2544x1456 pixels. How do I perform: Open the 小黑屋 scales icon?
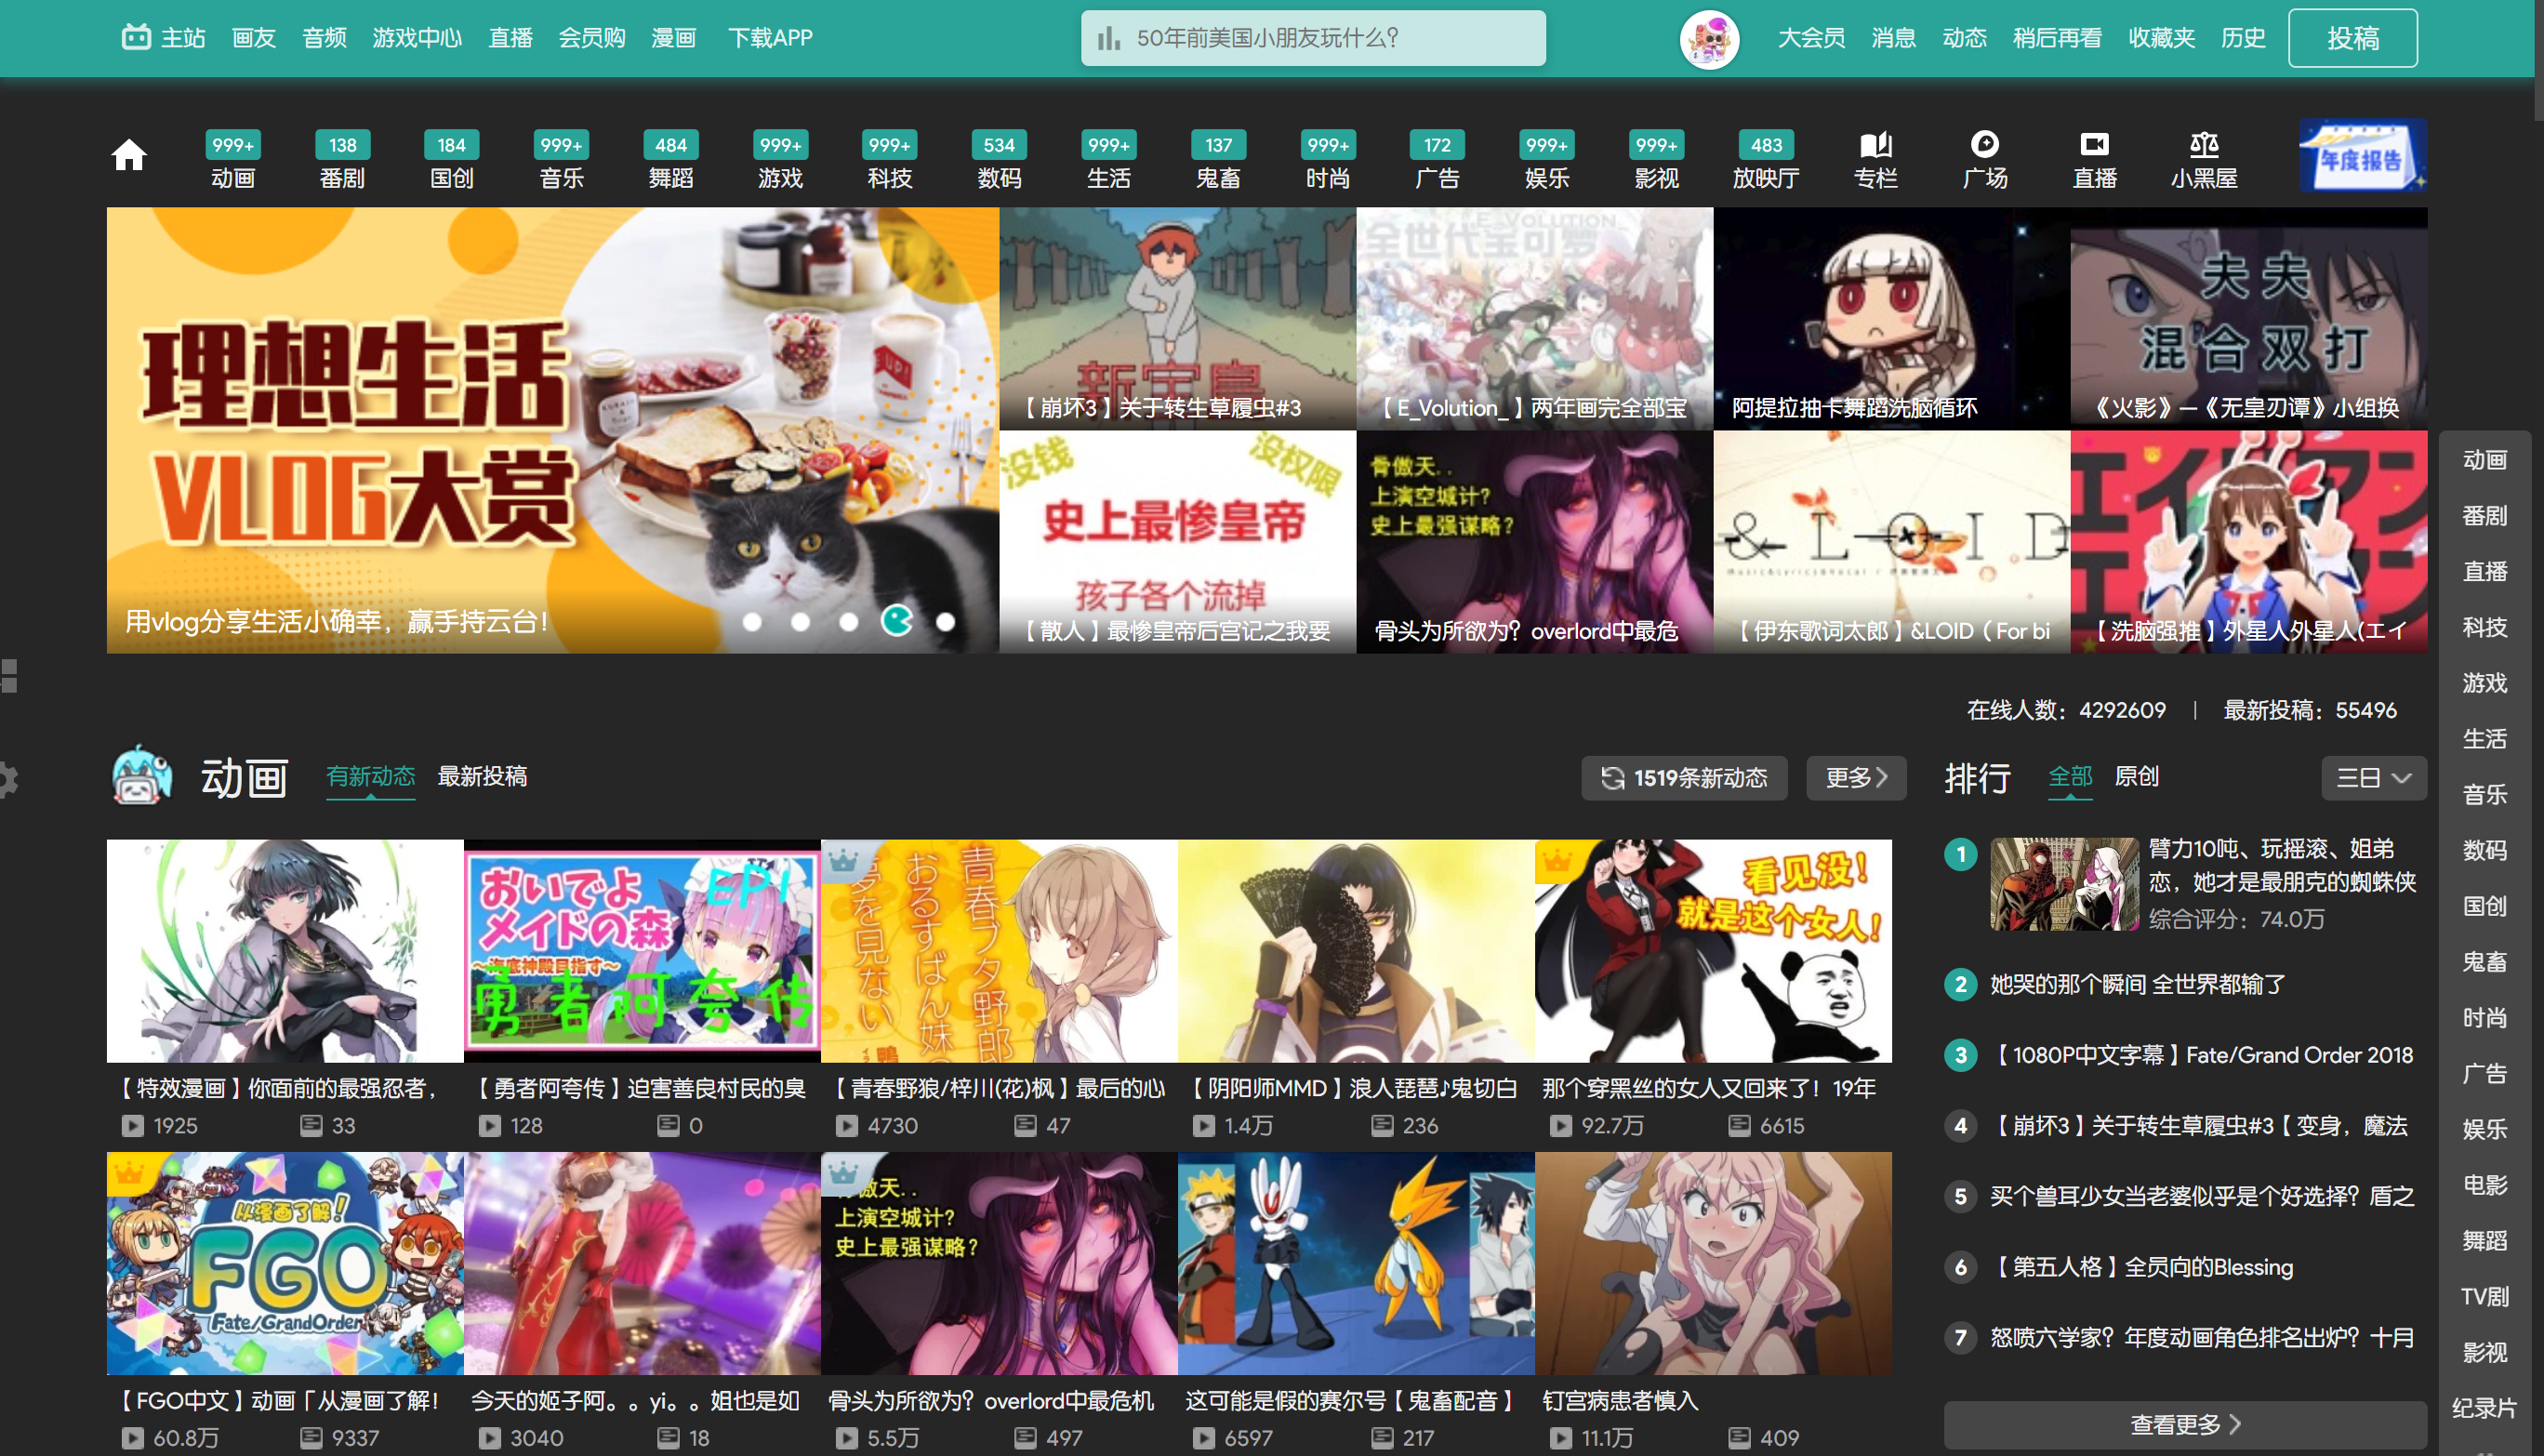point(2203,146)
